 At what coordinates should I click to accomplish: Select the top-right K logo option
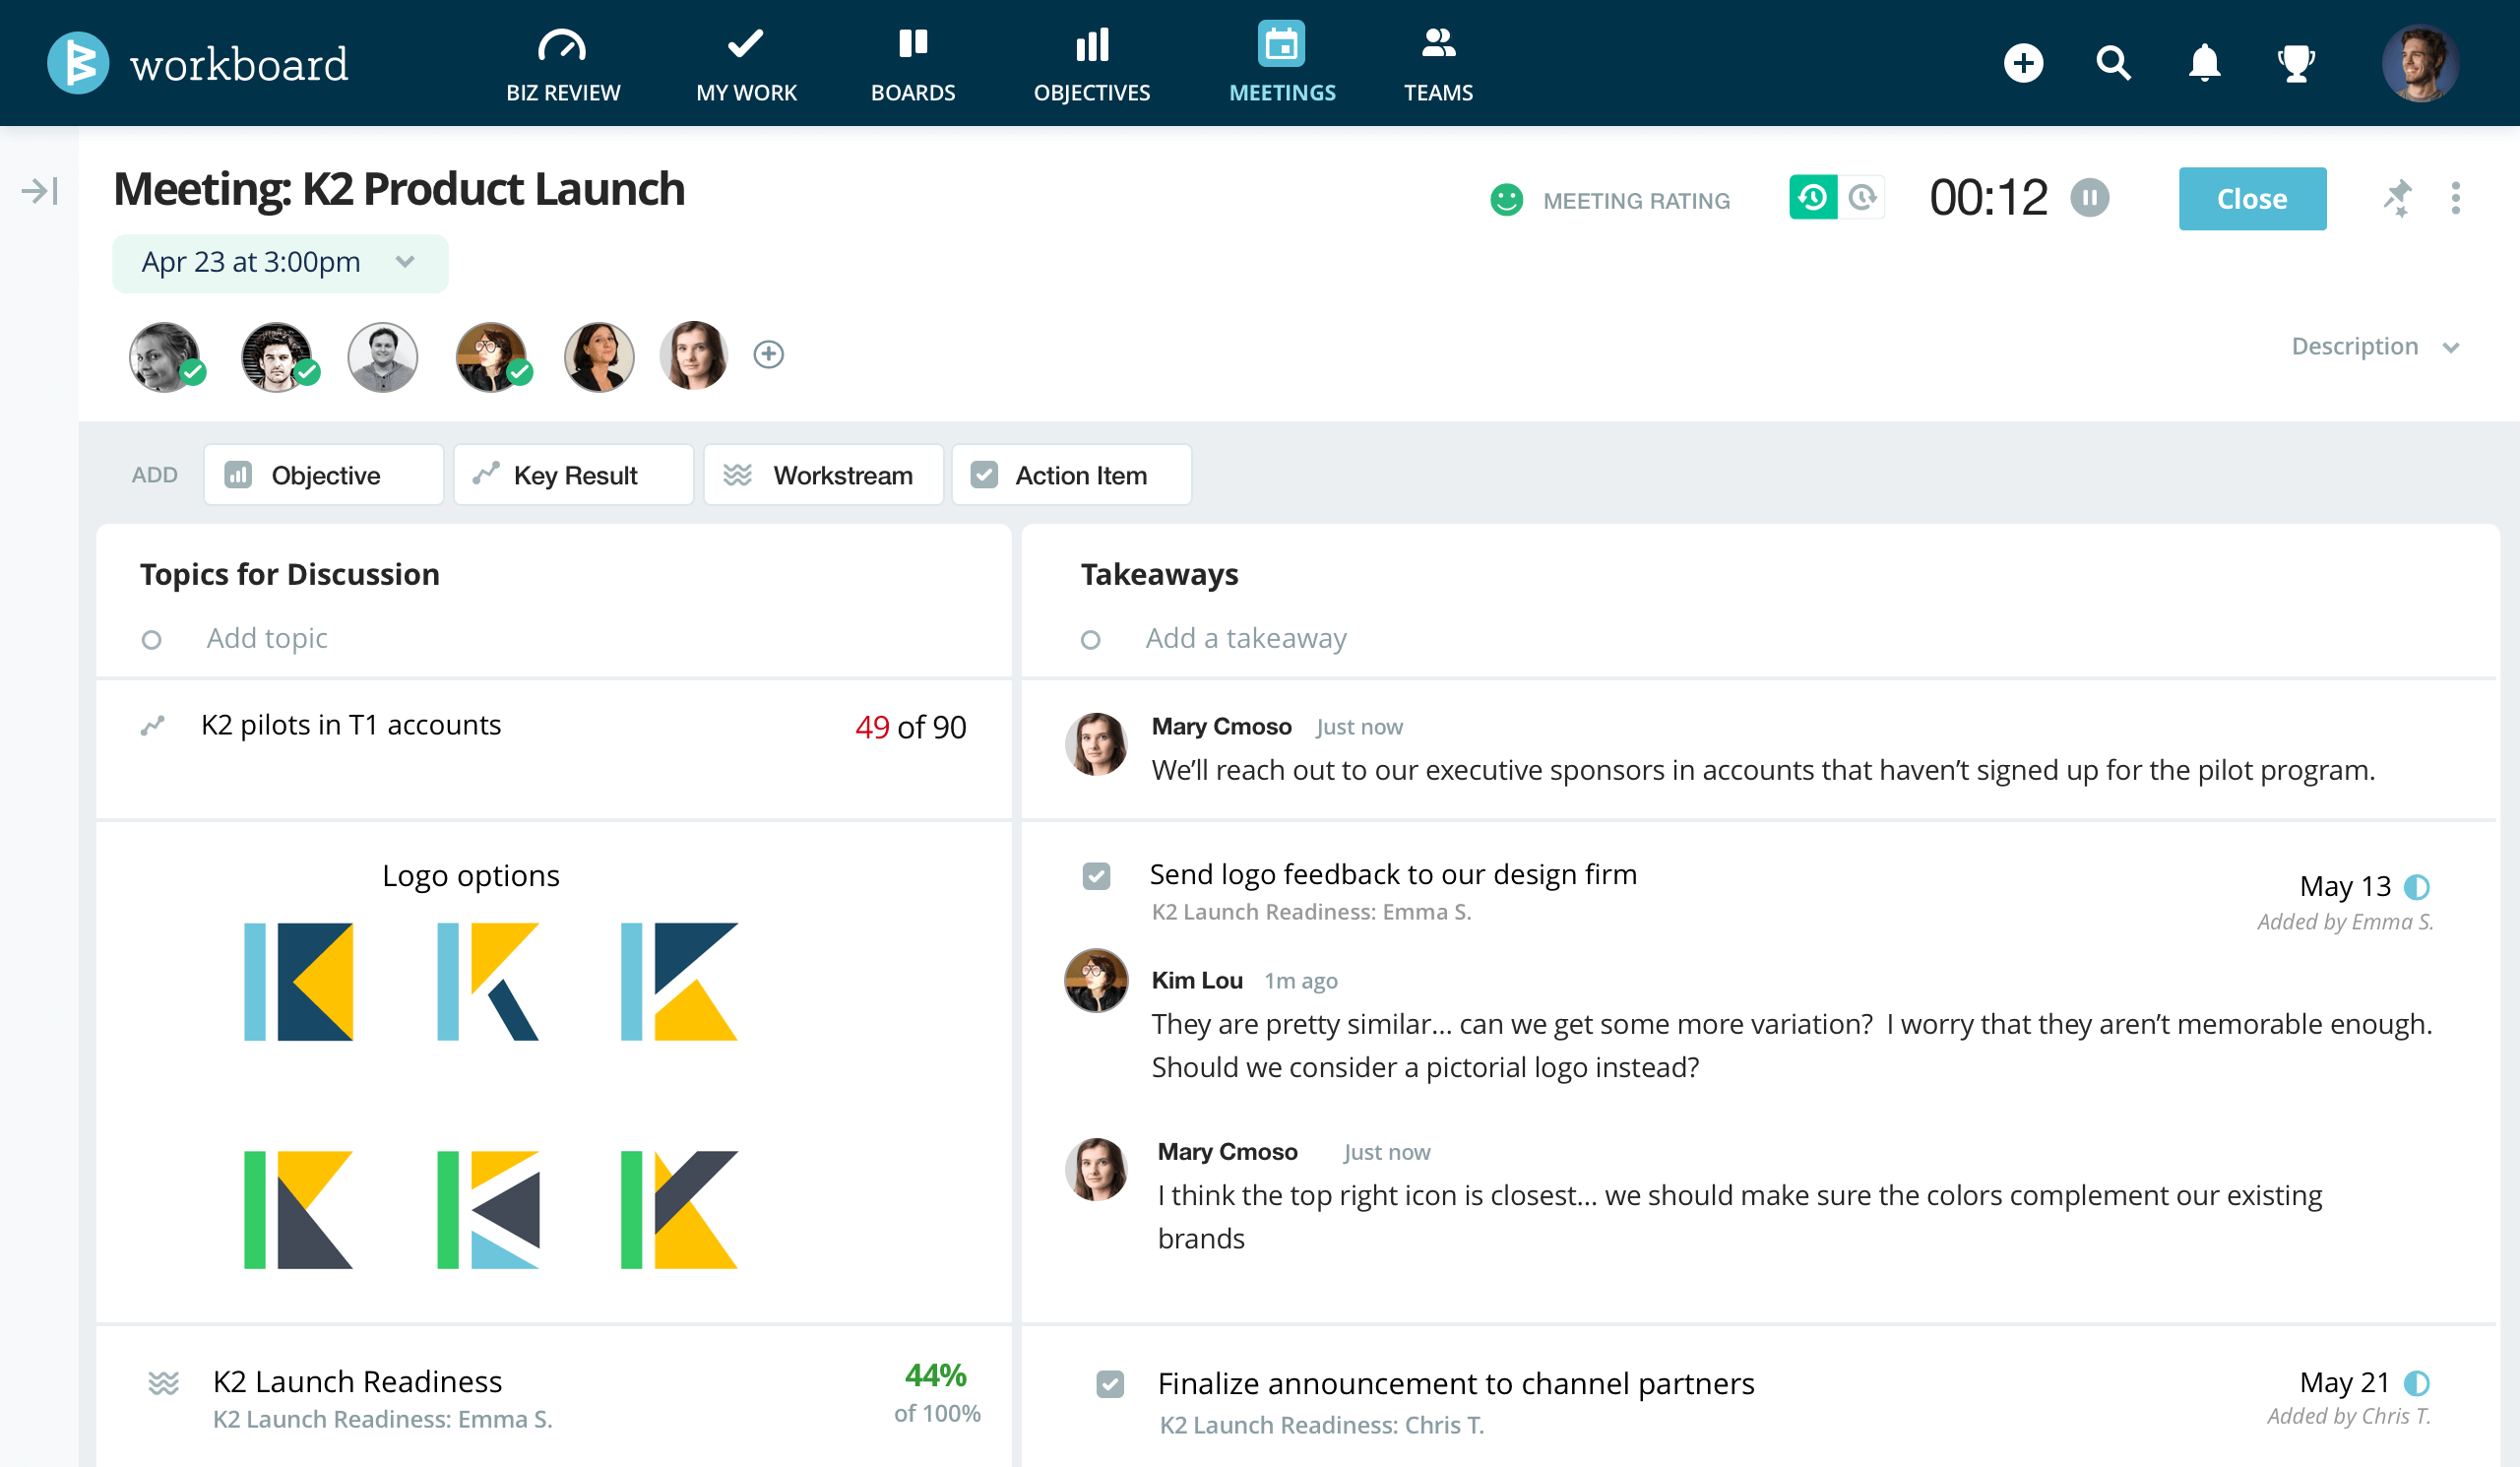tap(679, 981)
